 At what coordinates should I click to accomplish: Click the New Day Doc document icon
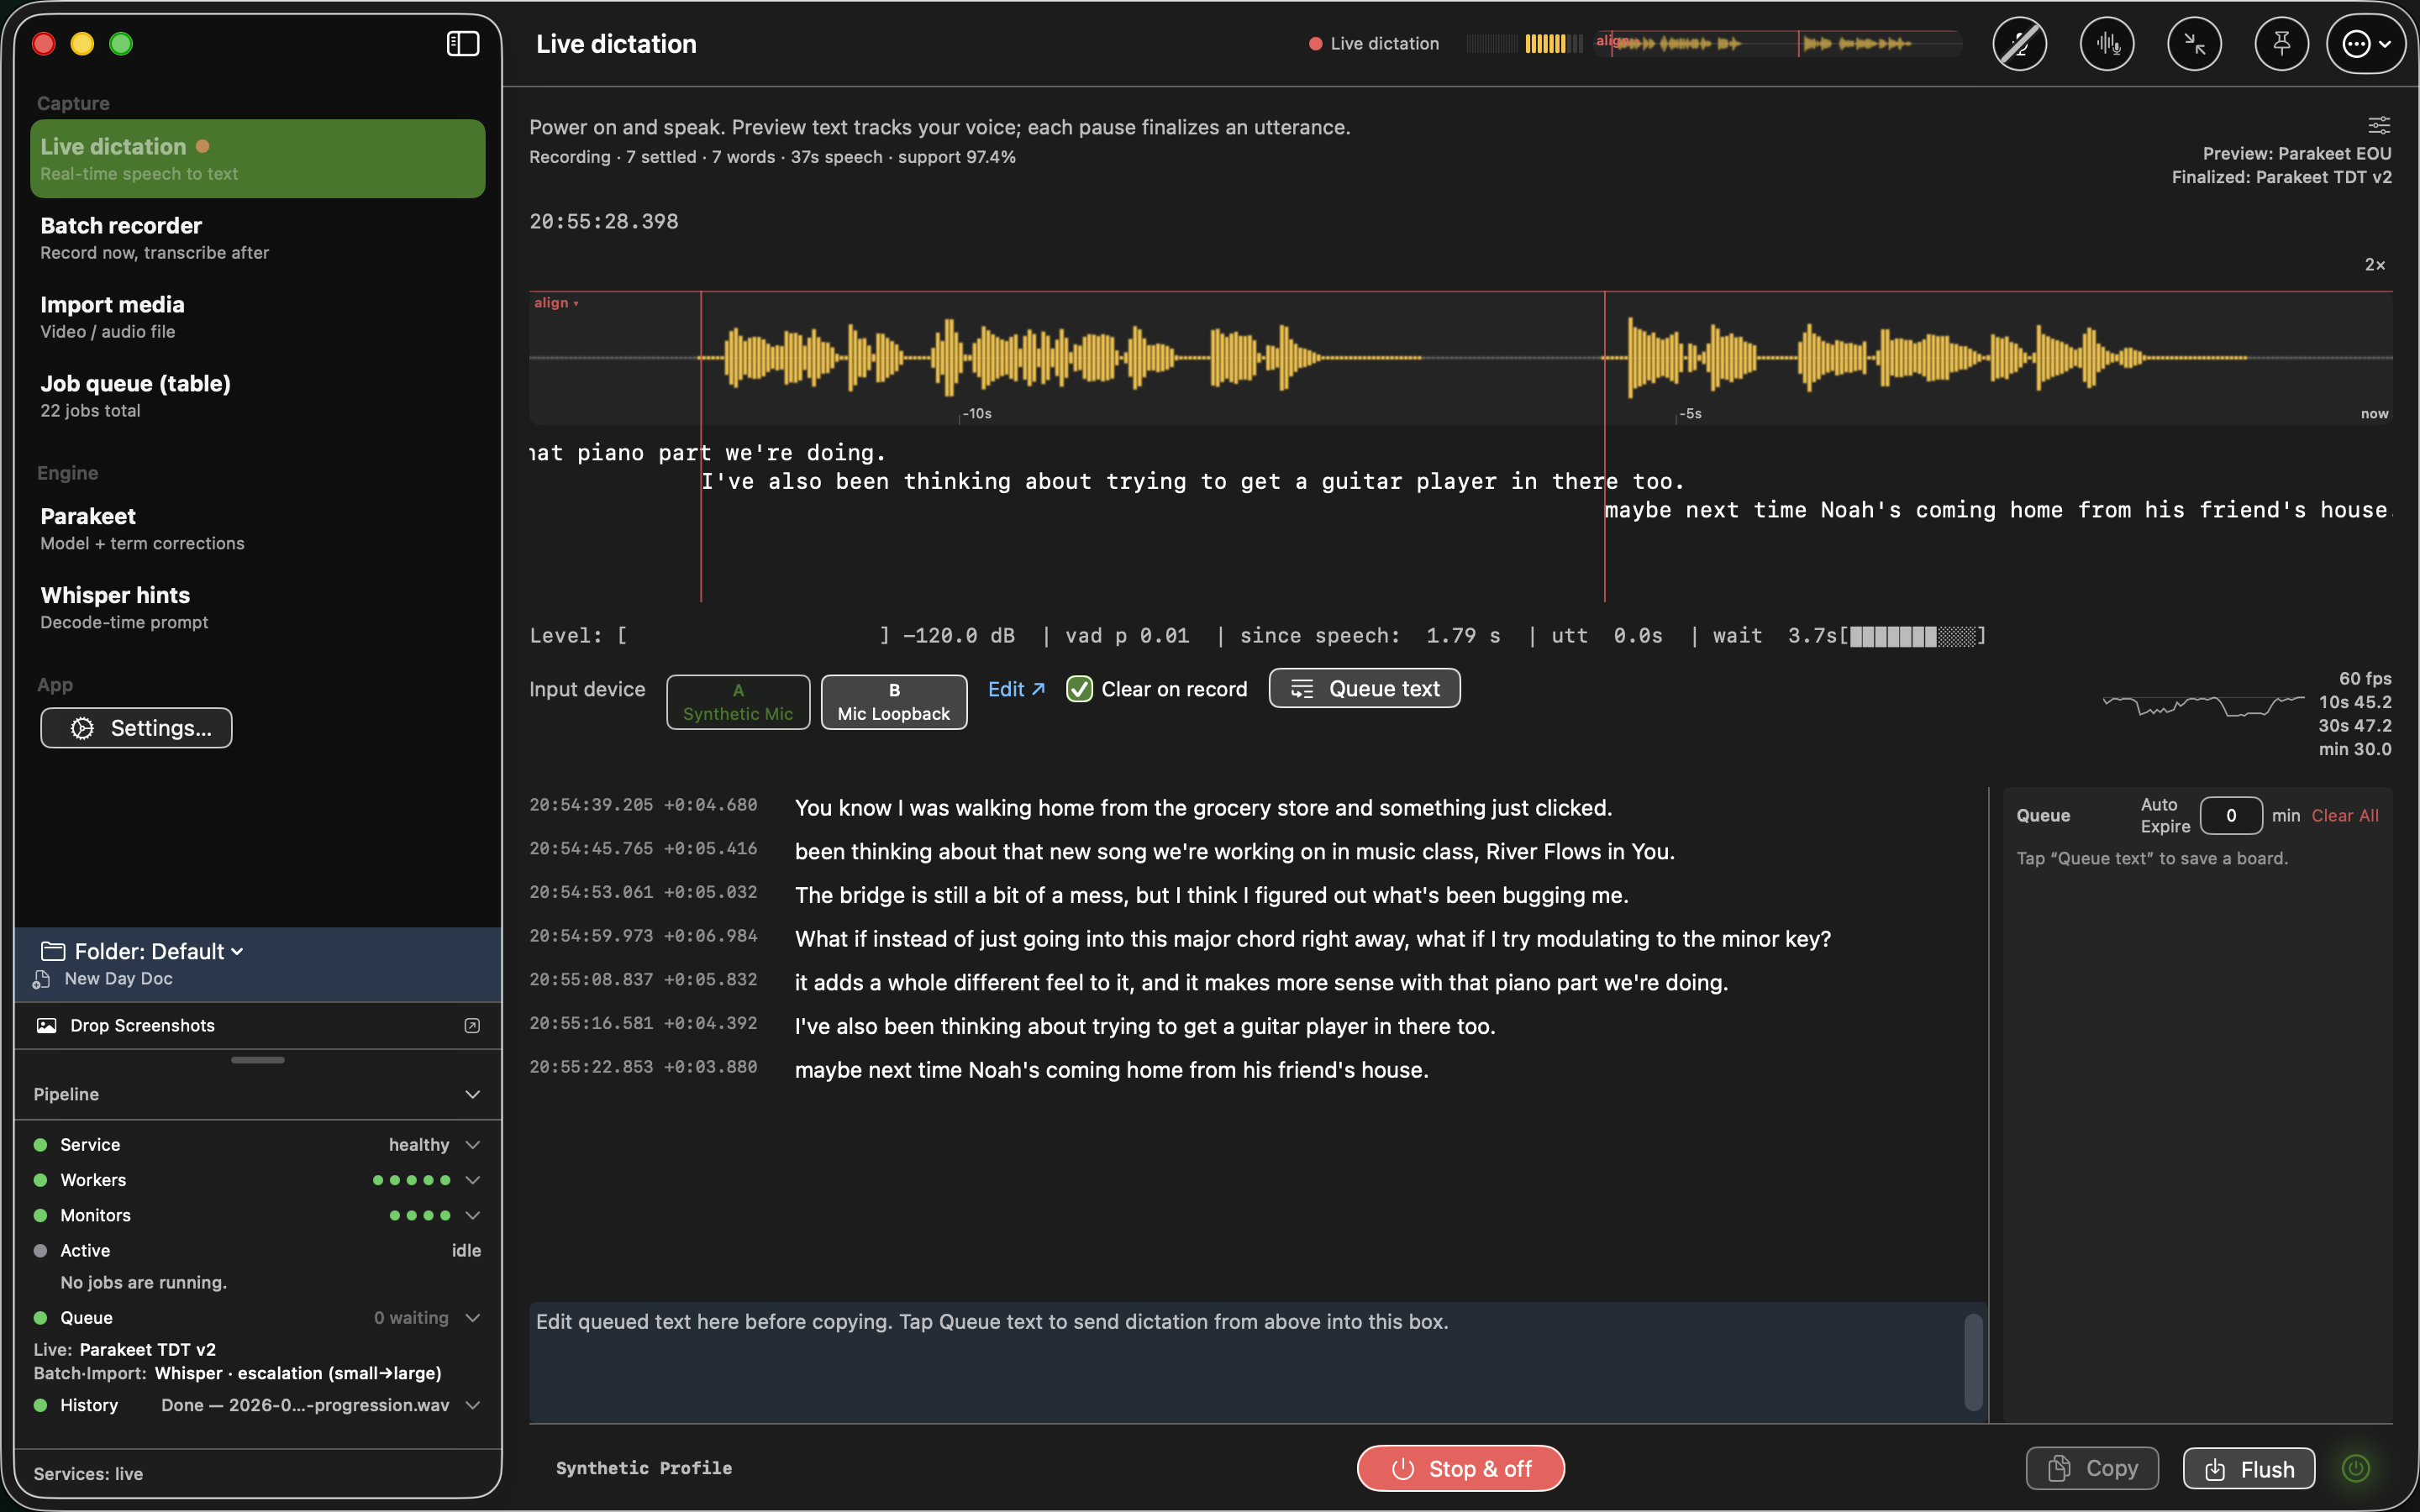(x=41, y=979)
